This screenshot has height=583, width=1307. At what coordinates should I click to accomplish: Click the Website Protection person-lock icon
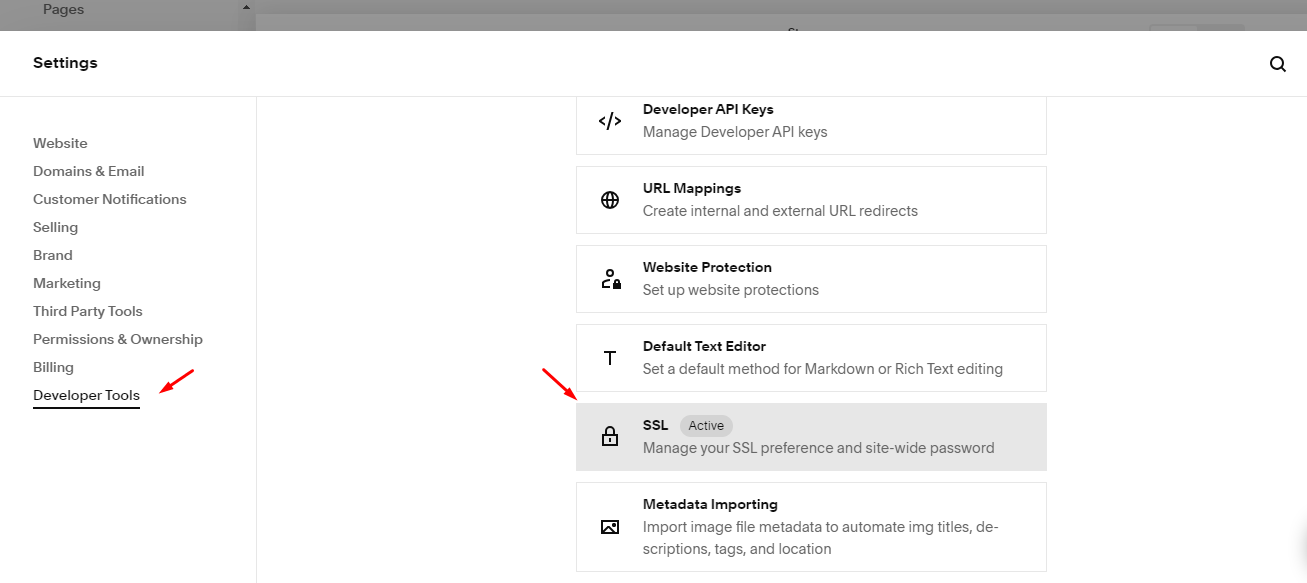tap(610, 279)
